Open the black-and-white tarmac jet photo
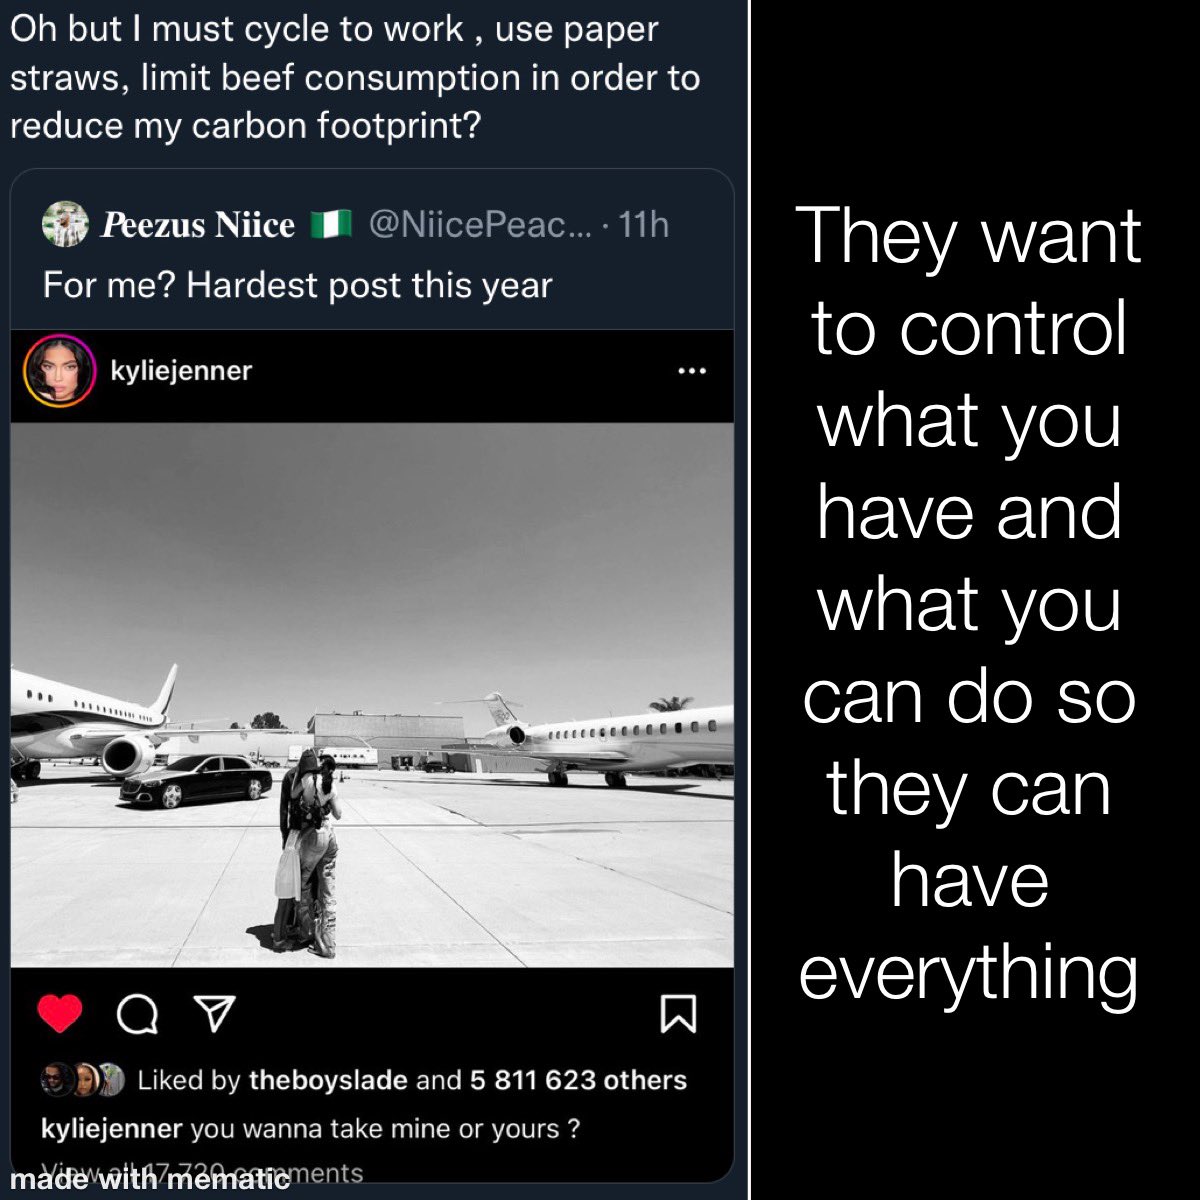 372,694
